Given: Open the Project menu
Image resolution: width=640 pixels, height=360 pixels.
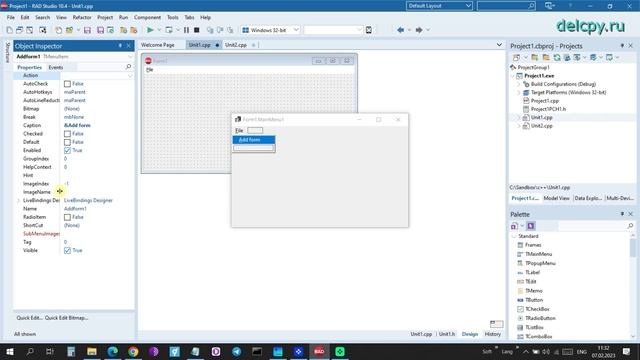Looking at the screenshot, I should [105, 18].
